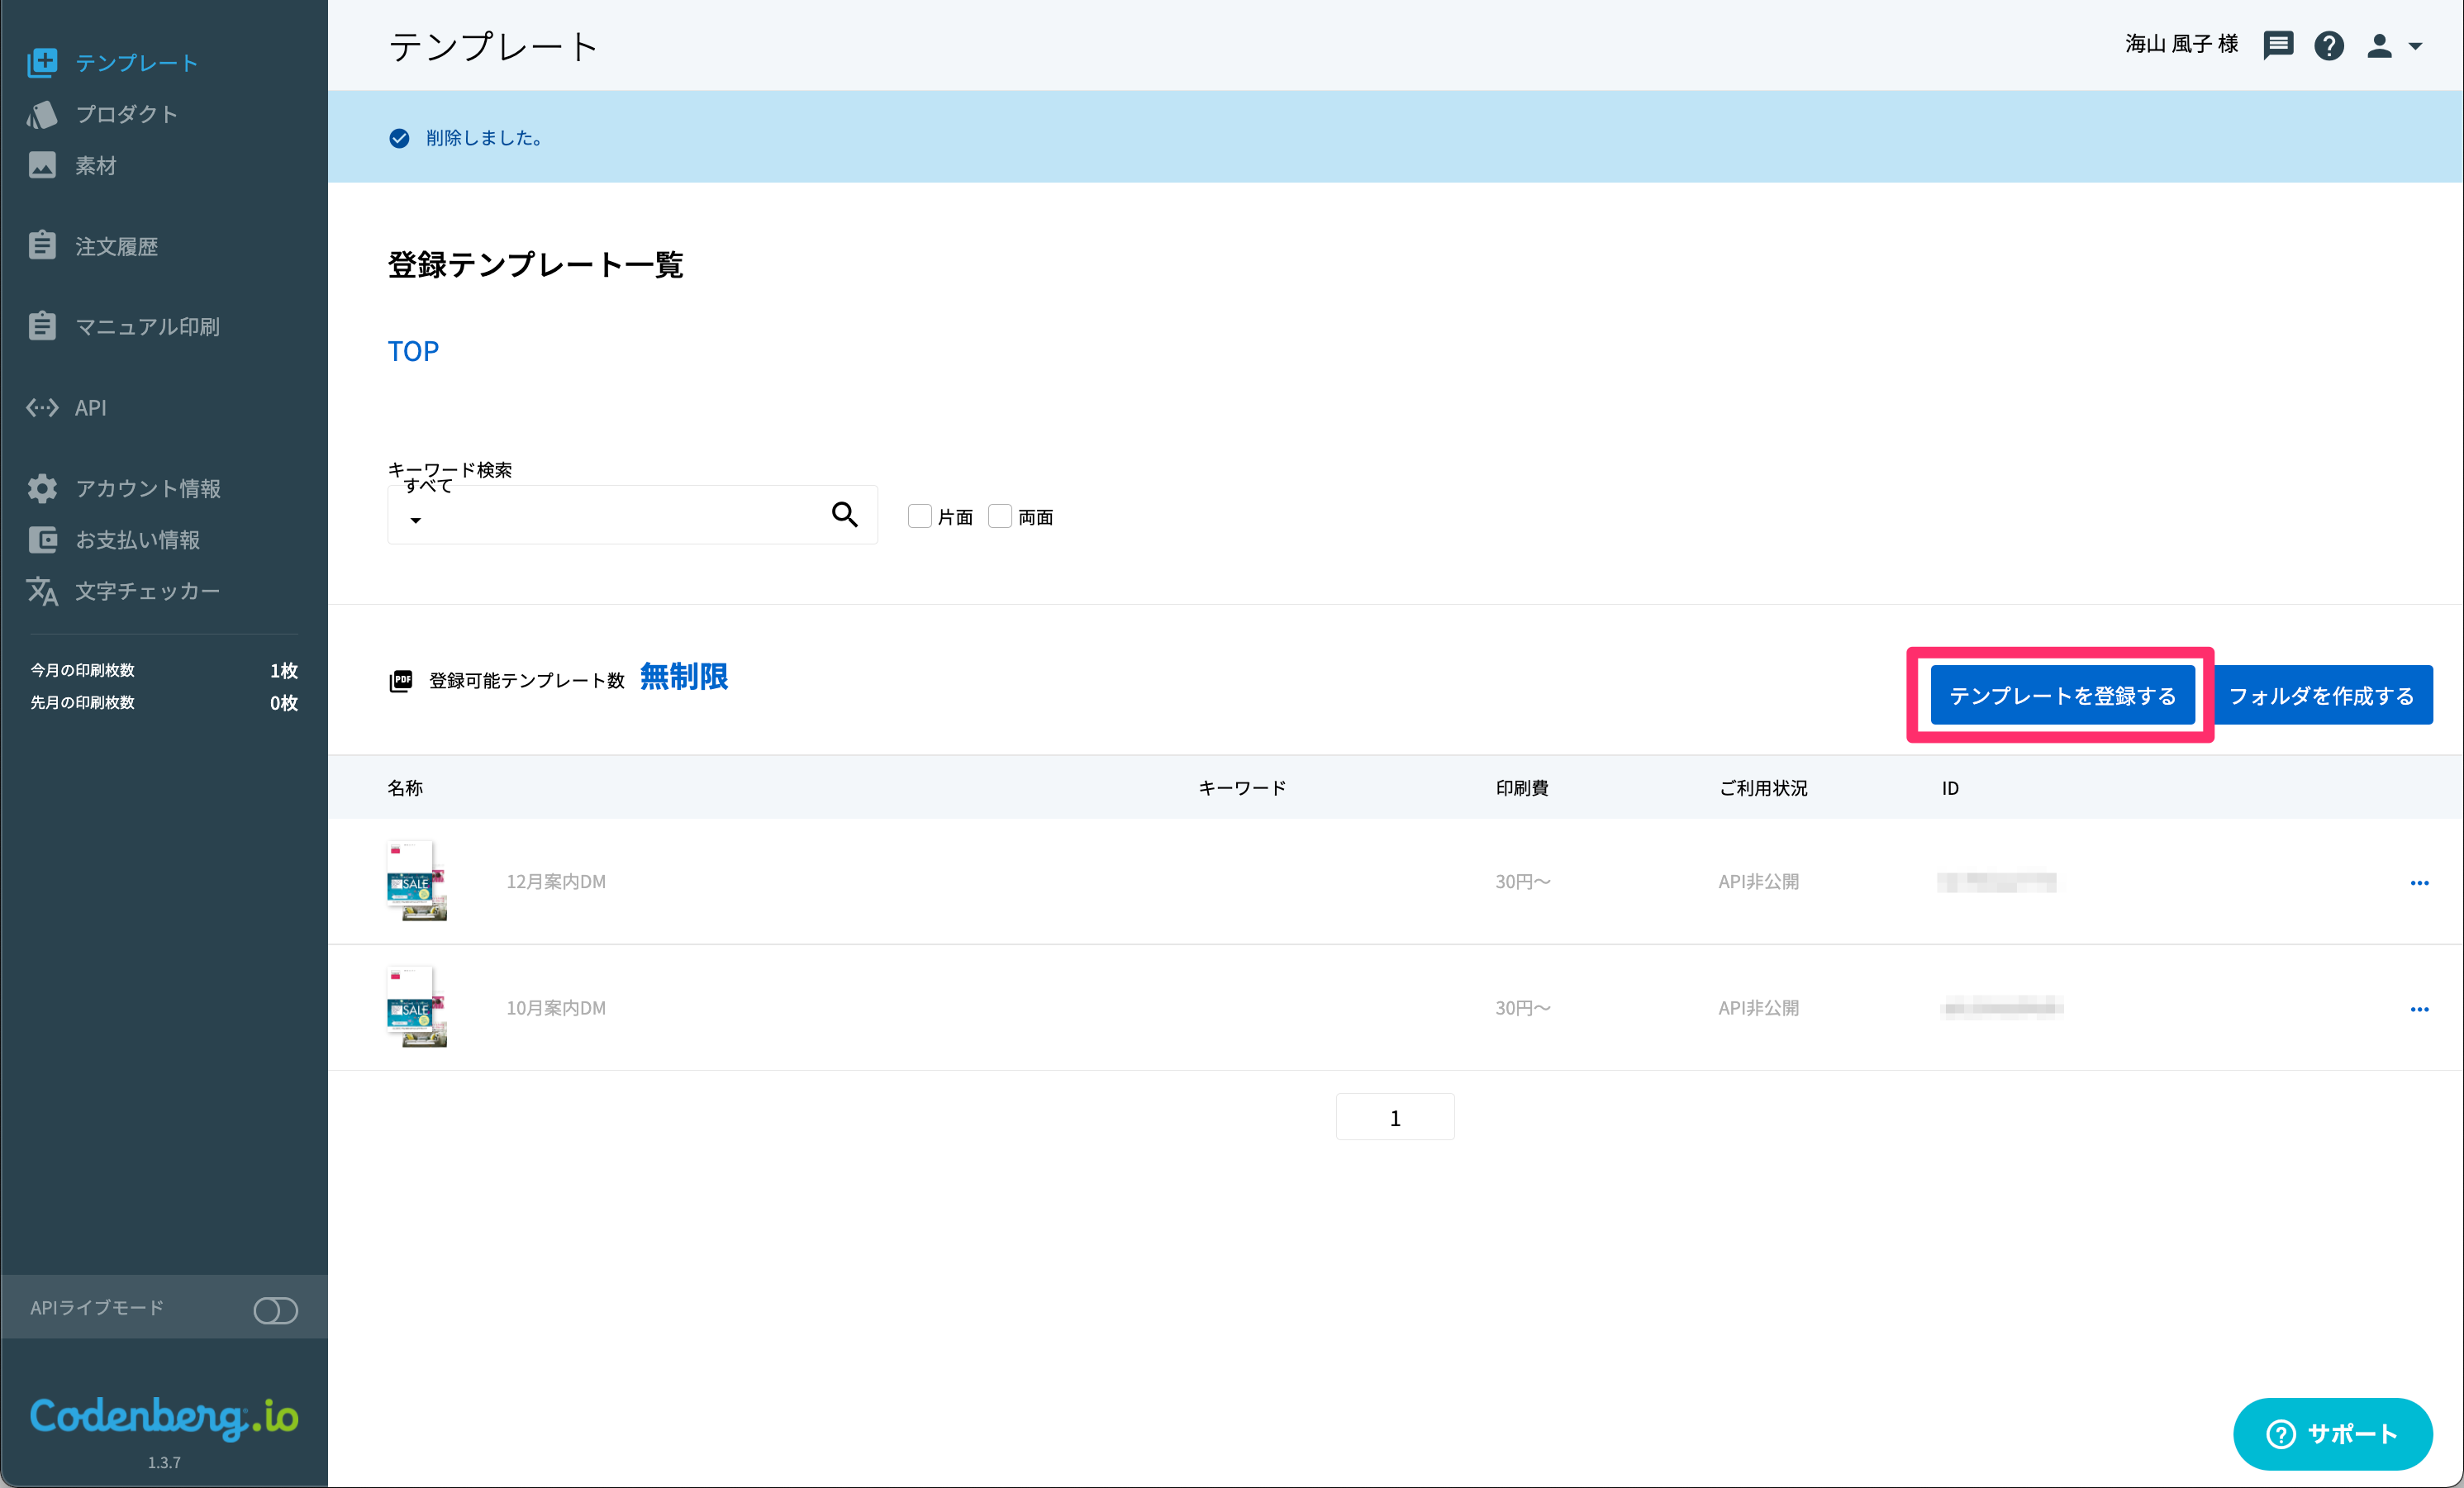Viewport: 2464px width, 1488px height.
Task: Click the マニュアル印刷 clipboard icon
Action: click(x=42, y=326)
